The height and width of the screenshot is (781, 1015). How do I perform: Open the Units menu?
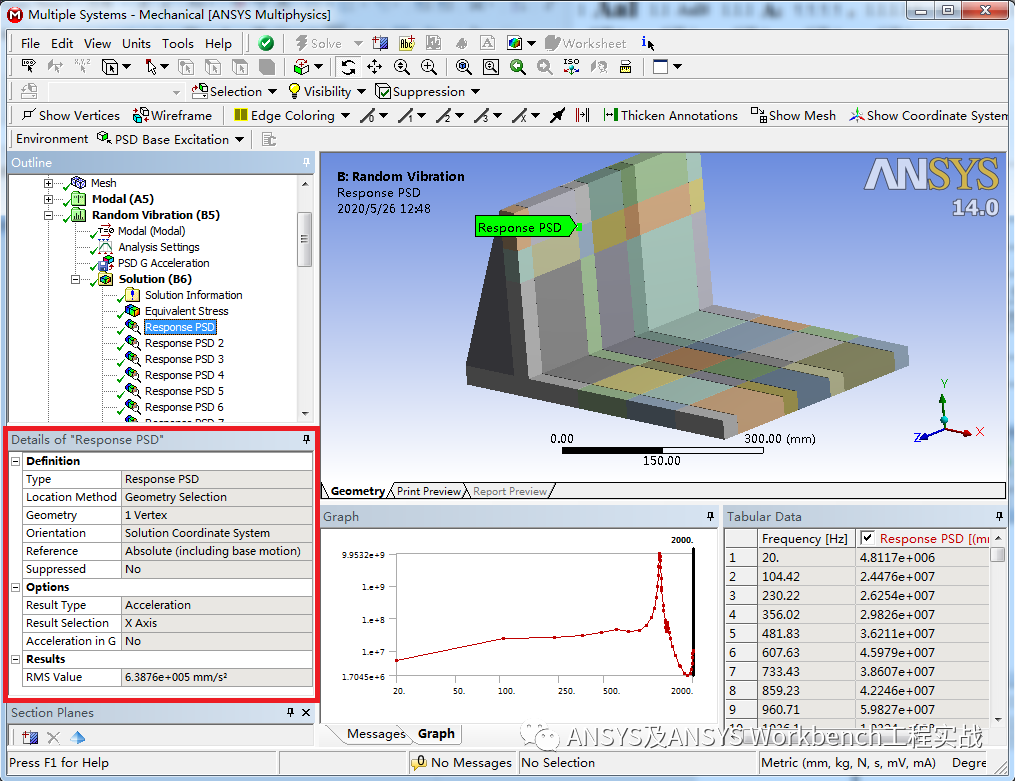(x=136, y=43)
